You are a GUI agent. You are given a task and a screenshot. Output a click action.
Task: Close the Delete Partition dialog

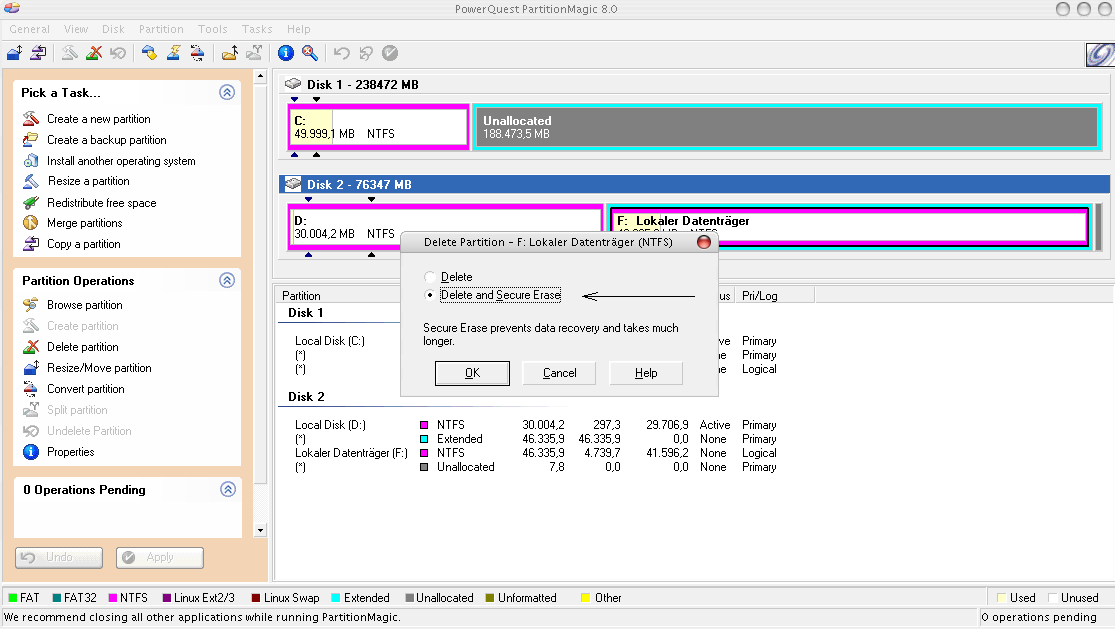(704, 242)
